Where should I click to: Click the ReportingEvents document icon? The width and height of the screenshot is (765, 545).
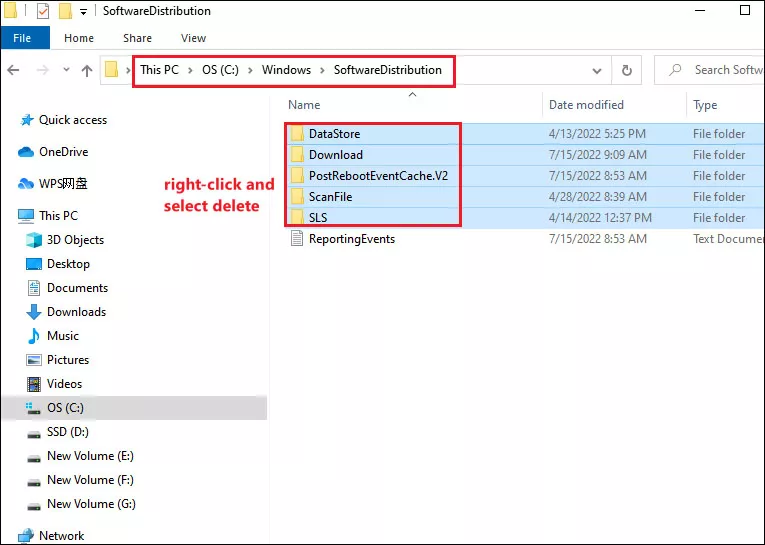[x=297, y=239]
